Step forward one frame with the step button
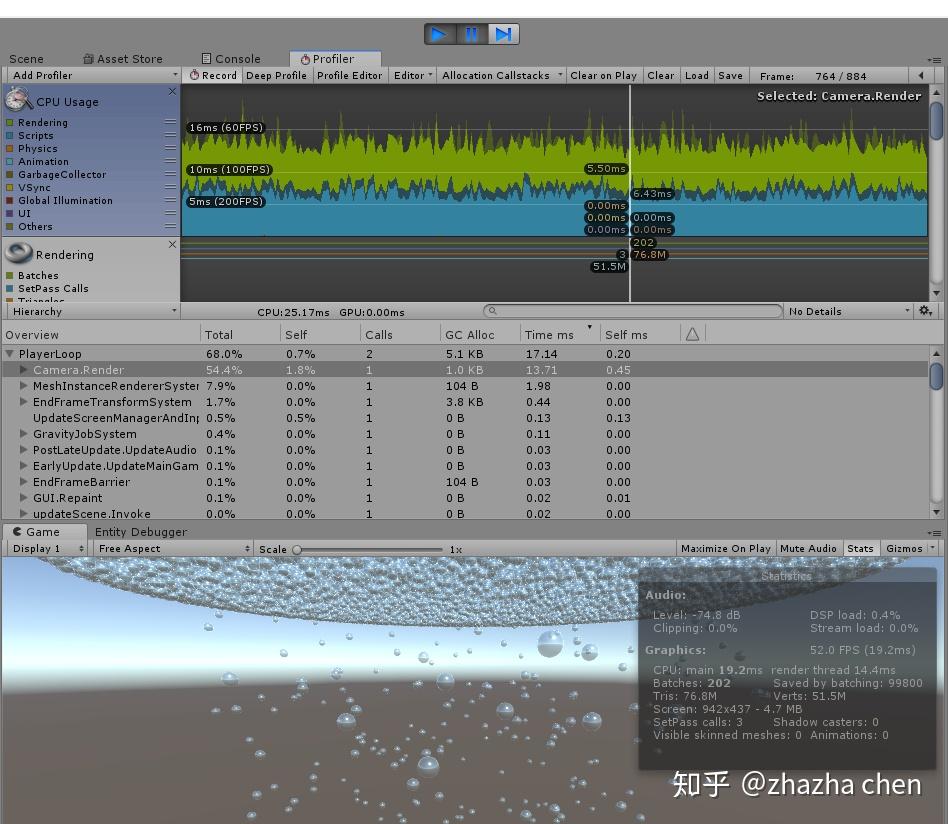948x824 pixels. click(503, 33)
